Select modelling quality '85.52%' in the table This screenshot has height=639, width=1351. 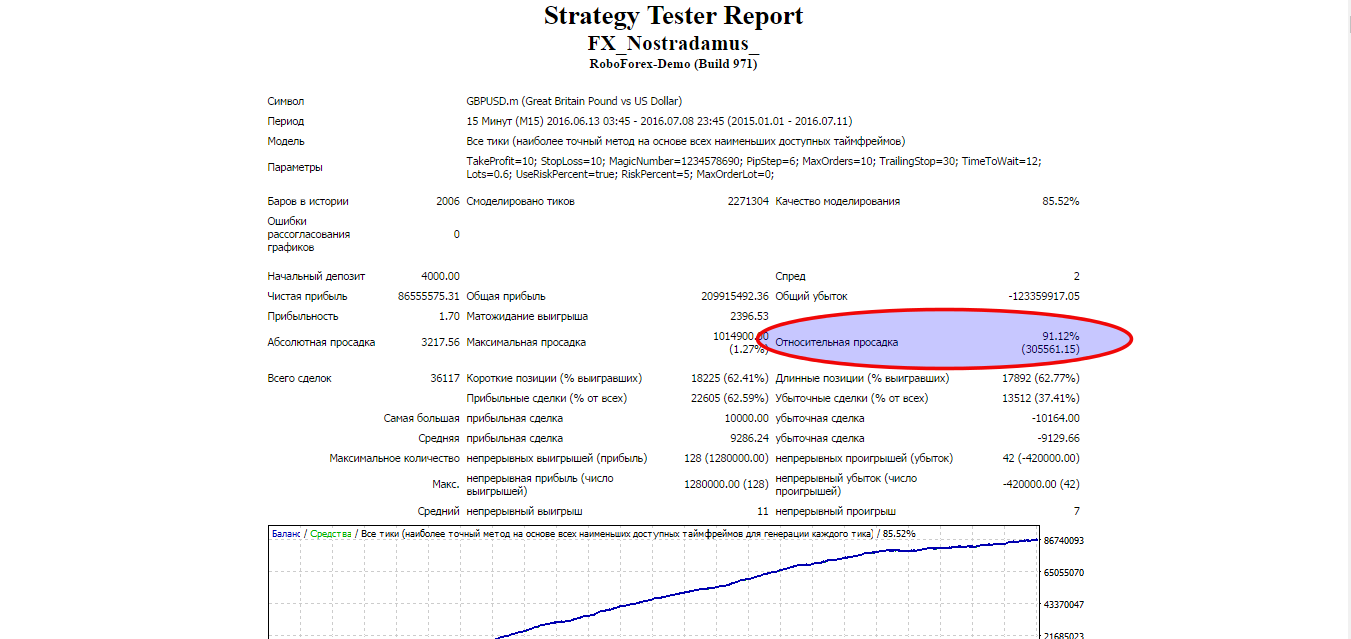(1060, 201)
